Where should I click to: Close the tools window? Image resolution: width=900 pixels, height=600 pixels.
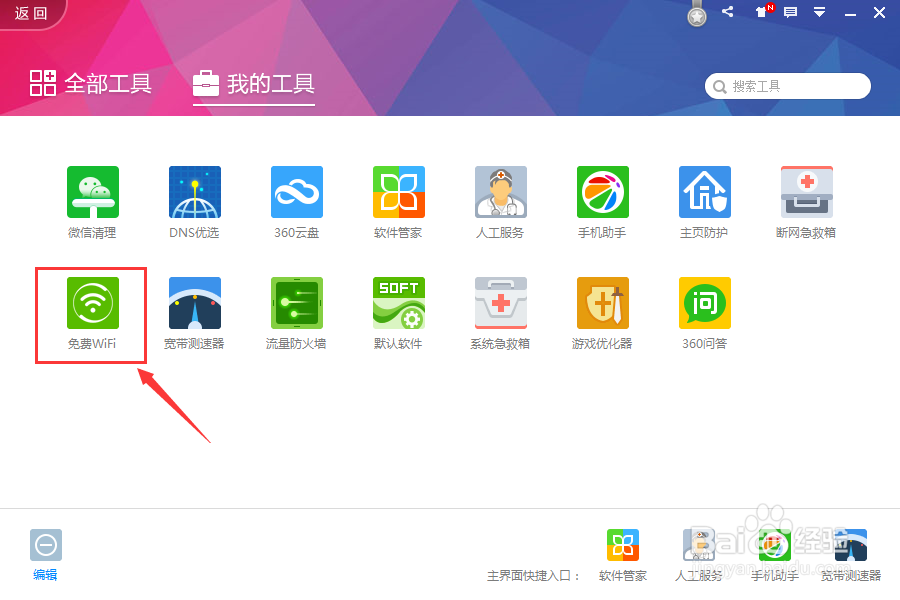click(x=879, y=13)
